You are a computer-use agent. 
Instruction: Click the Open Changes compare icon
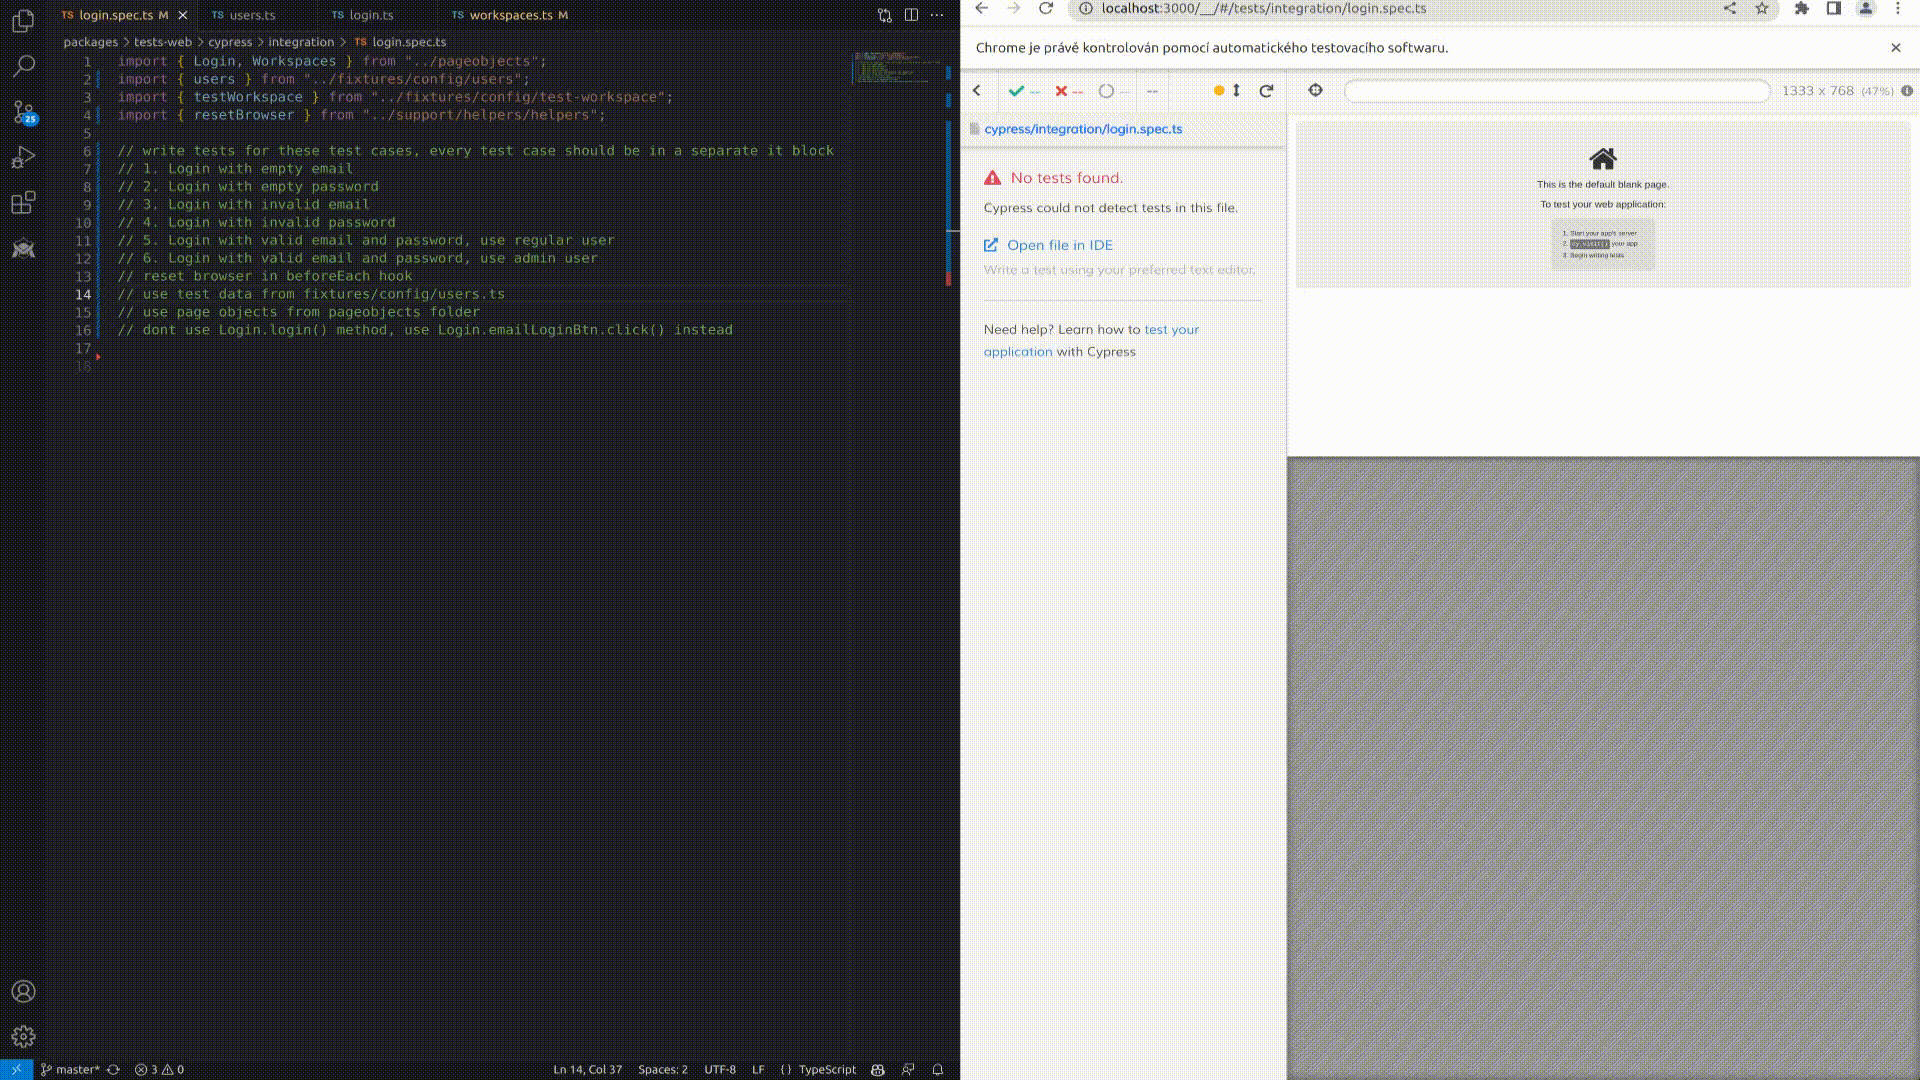click(x=884, y=15)
